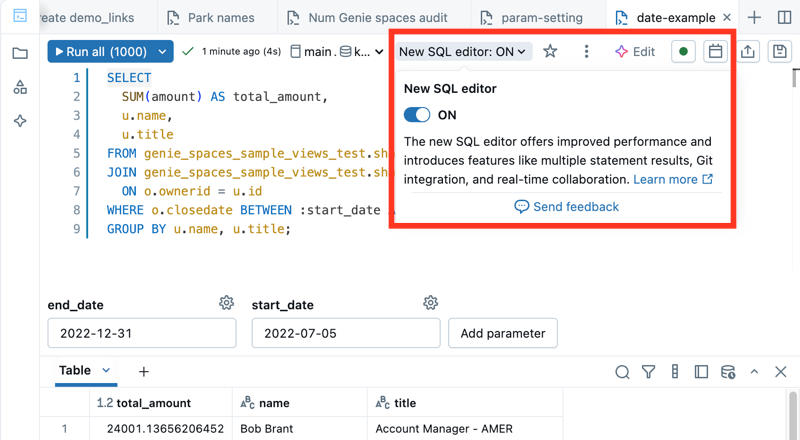Save the query with the disk icon
Image resolution: width=800 pixels, height=440 pixels.
[780, 51]
